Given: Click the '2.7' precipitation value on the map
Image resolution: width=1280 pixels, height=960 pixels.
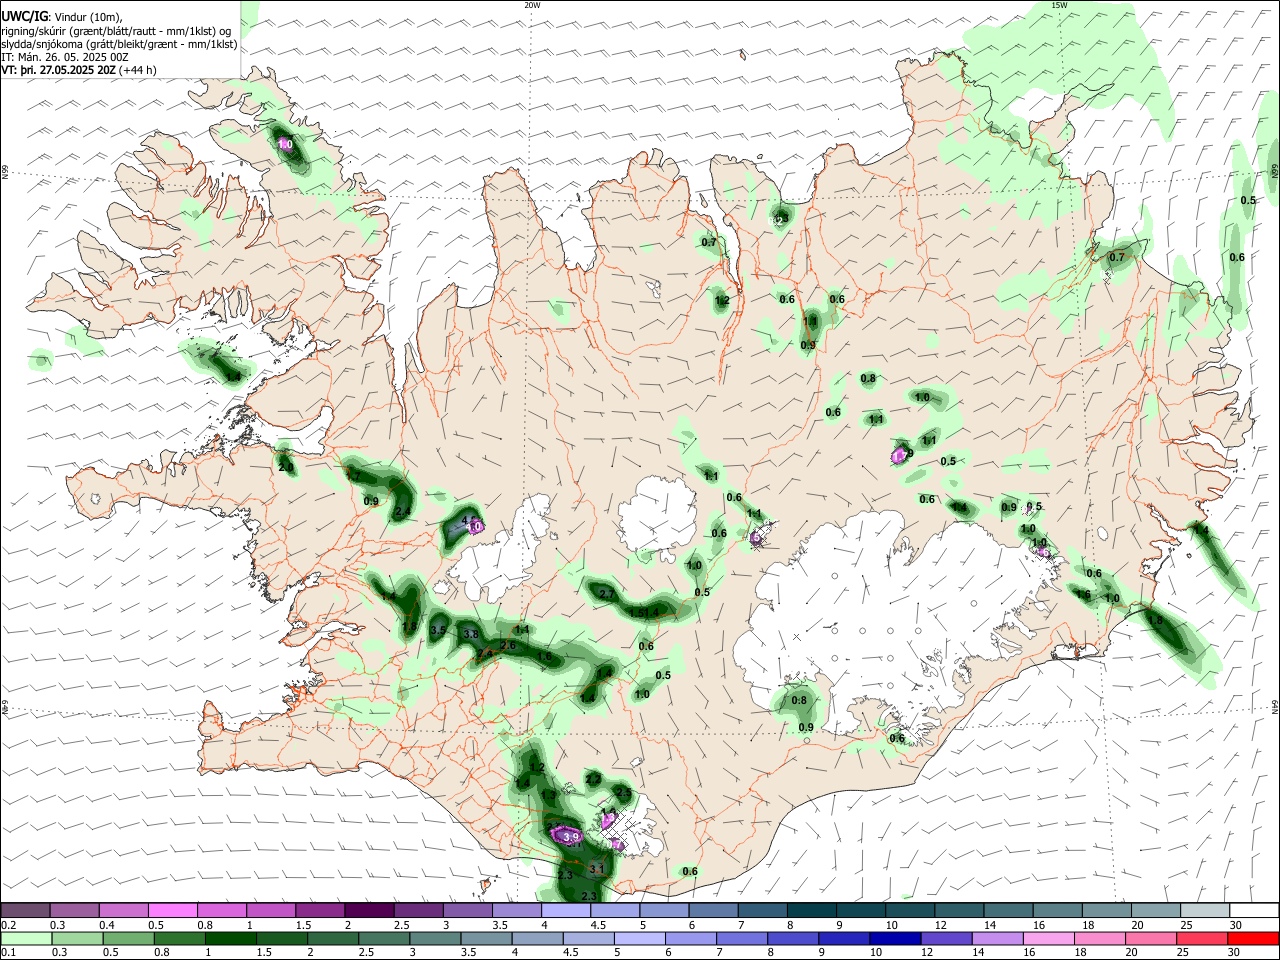Looking at the screenshot, I should (605, 594).
